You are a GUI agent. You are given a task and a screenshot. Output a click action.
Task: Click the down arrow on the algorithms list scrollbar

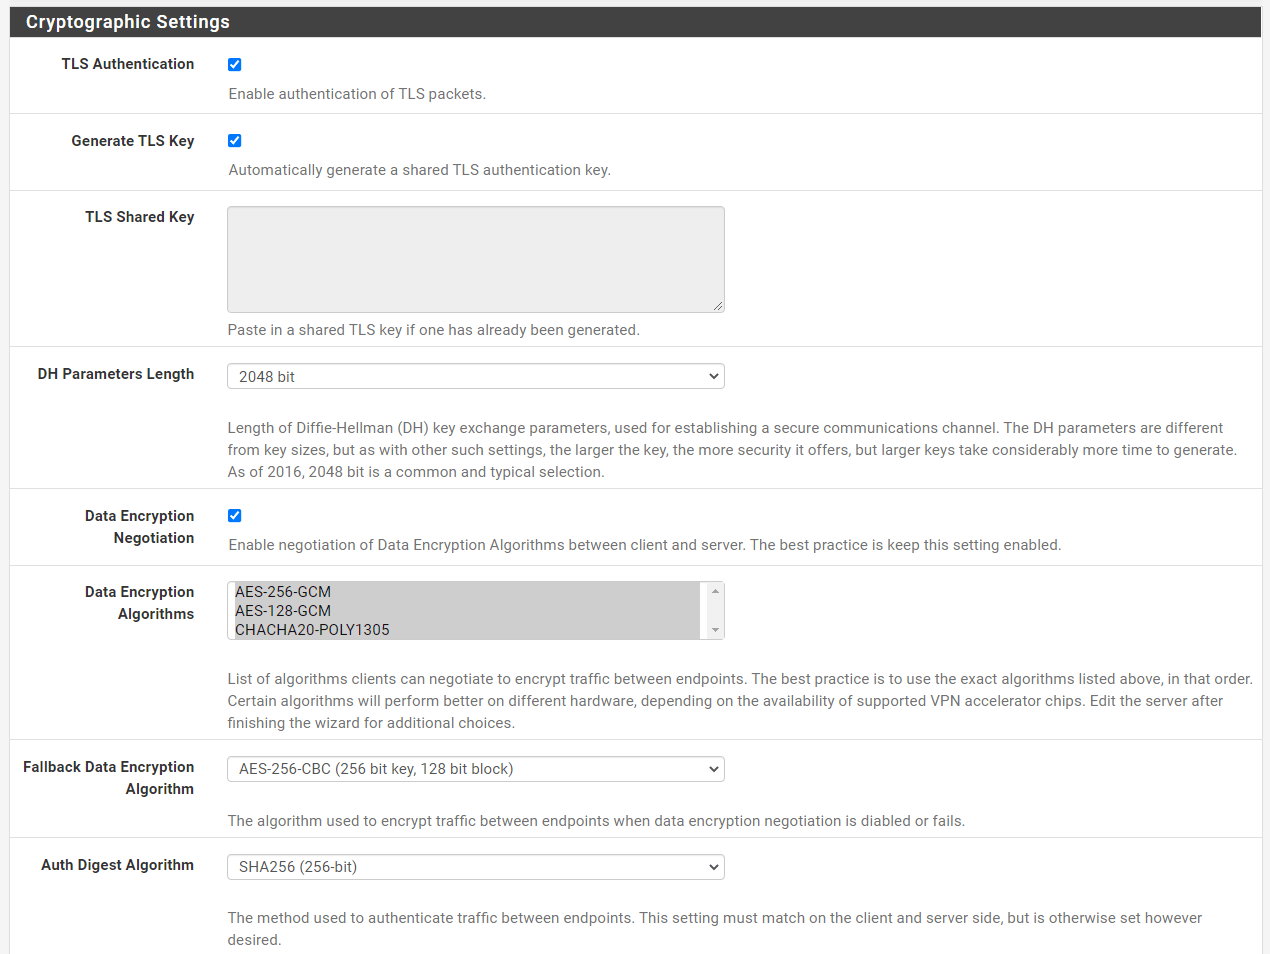point(717,630)
